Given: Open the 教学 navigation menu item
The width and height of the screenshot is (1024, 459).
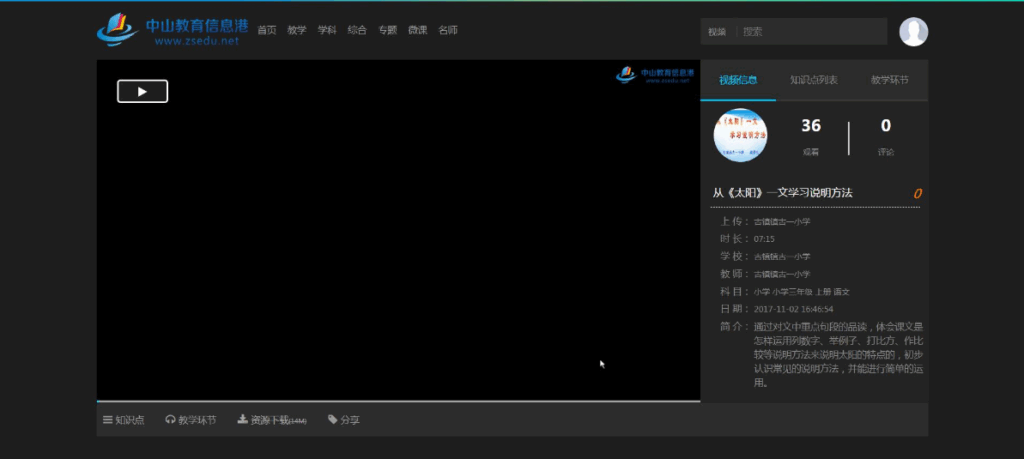Looking at the screenshot, I should click(x=297, y=31).
